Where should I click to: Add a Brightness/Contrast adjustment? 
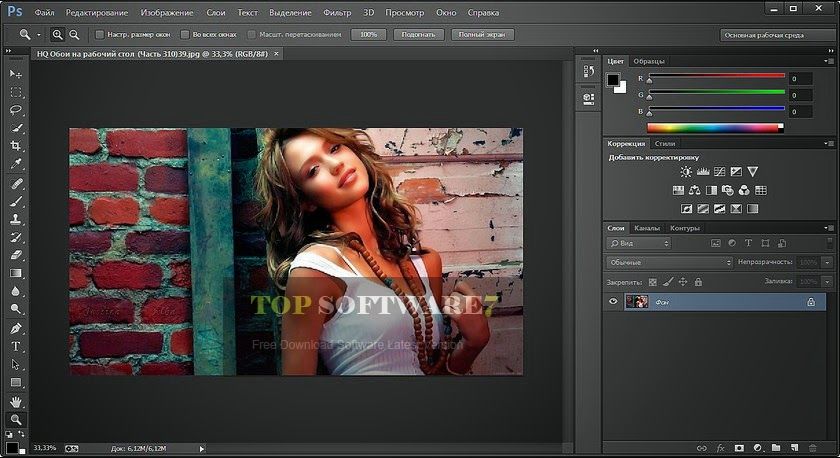(686, 172)
